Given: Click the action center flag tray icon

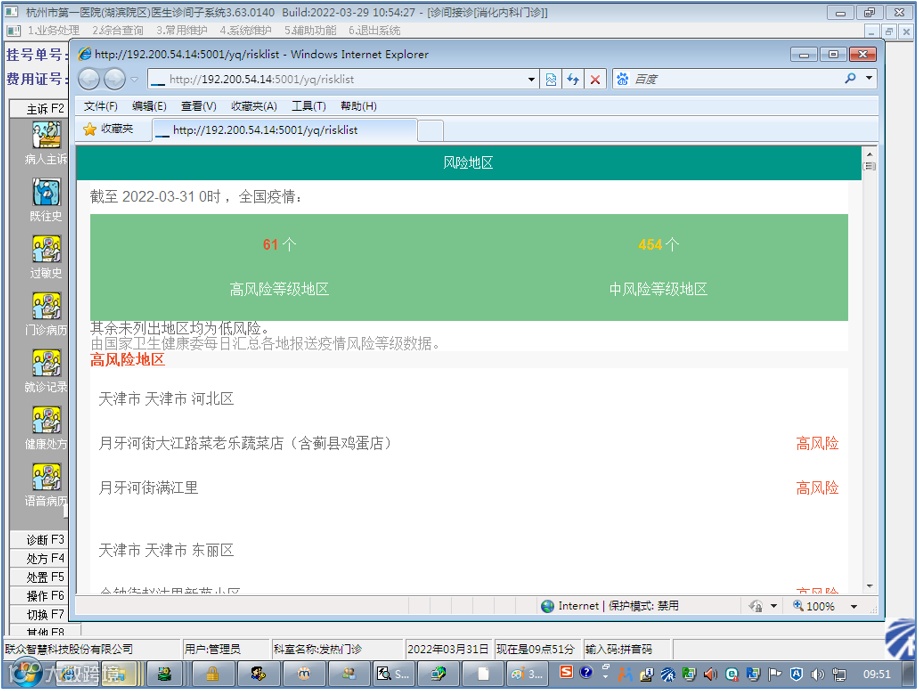Looking at the screenshot, I should pos(775,675).
